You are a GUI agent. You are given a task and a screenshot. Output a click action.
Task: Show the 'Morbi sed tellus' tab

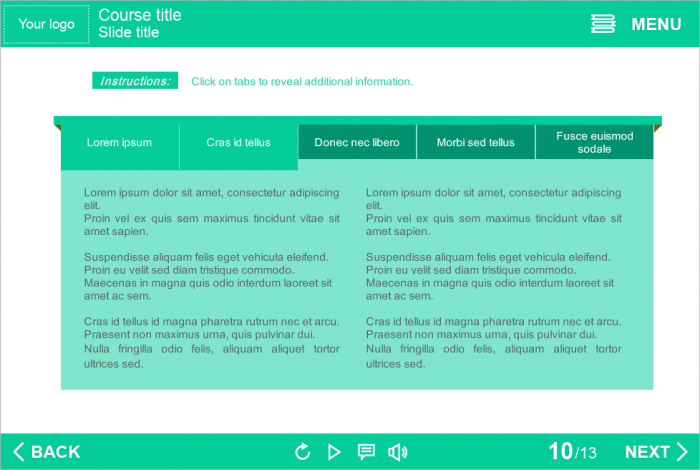476,143
